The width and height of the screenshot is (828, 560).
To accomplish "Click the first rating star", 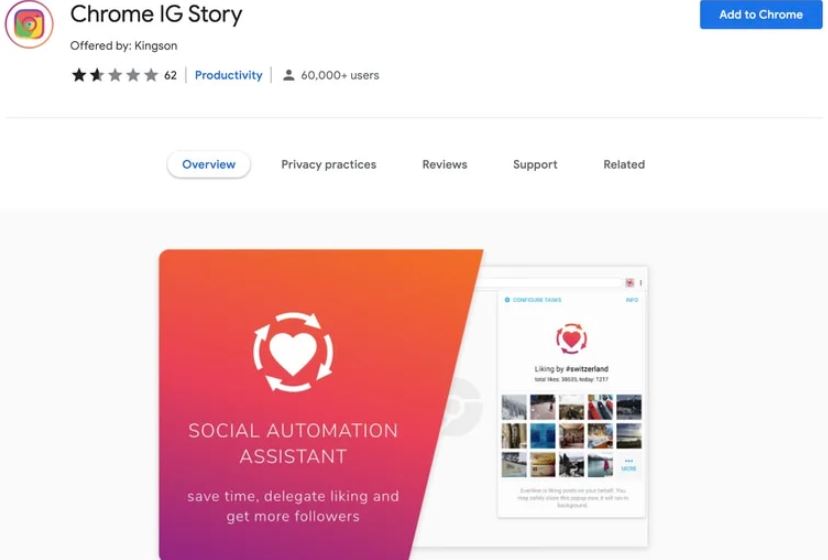I will click(79, 75).
